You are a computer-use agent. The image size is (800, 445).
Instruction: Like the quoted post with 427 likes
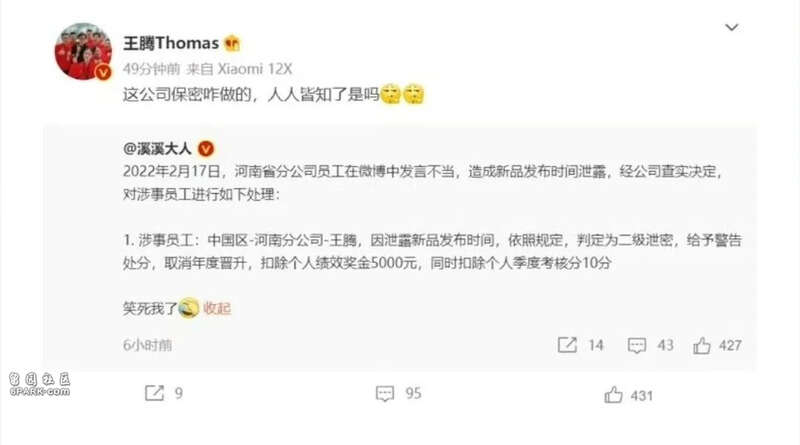point(717,345)
